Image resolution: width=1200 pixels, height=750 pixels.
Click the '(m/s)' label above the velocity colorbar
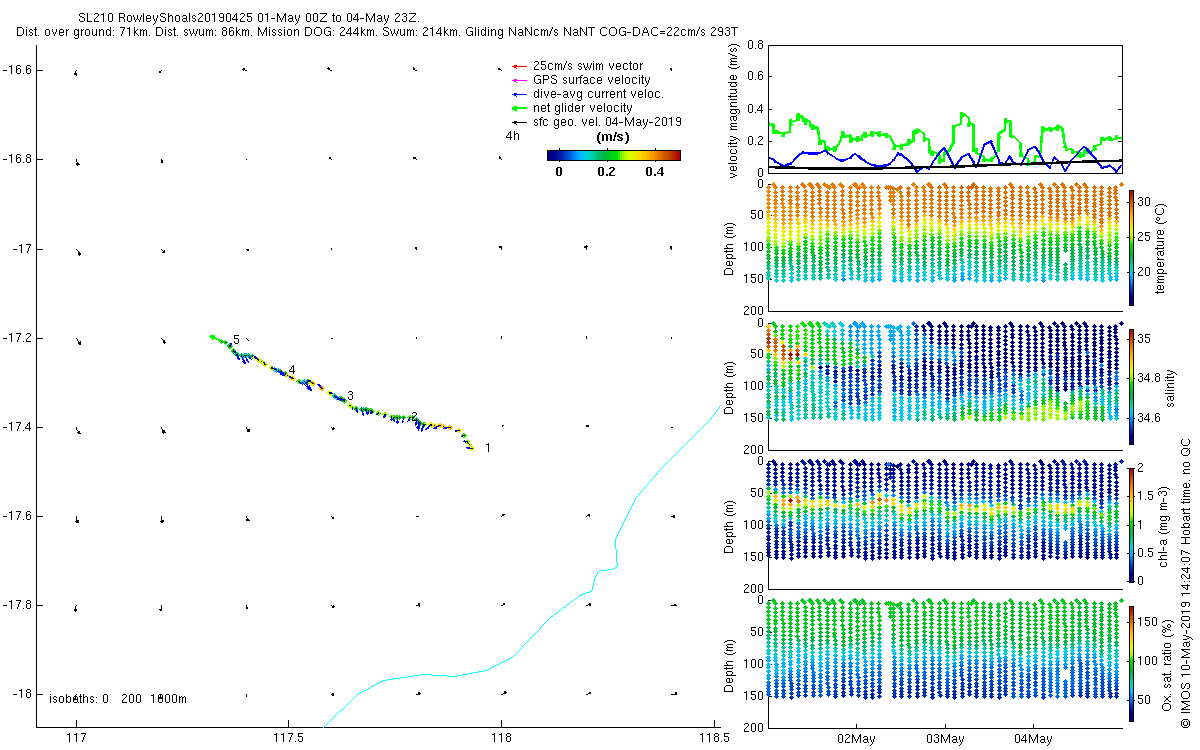612,137
